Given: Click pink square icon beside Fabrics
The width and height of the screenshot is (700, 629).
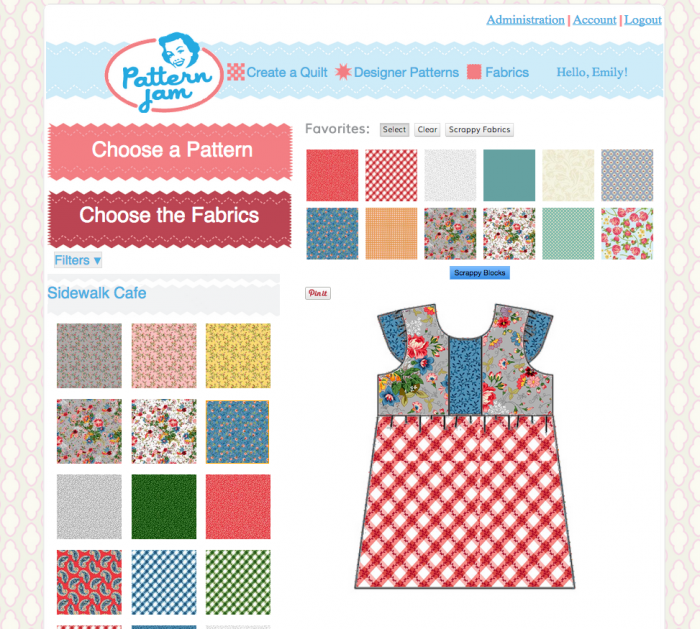Looking at the screenshot, I should click(474, 72).
